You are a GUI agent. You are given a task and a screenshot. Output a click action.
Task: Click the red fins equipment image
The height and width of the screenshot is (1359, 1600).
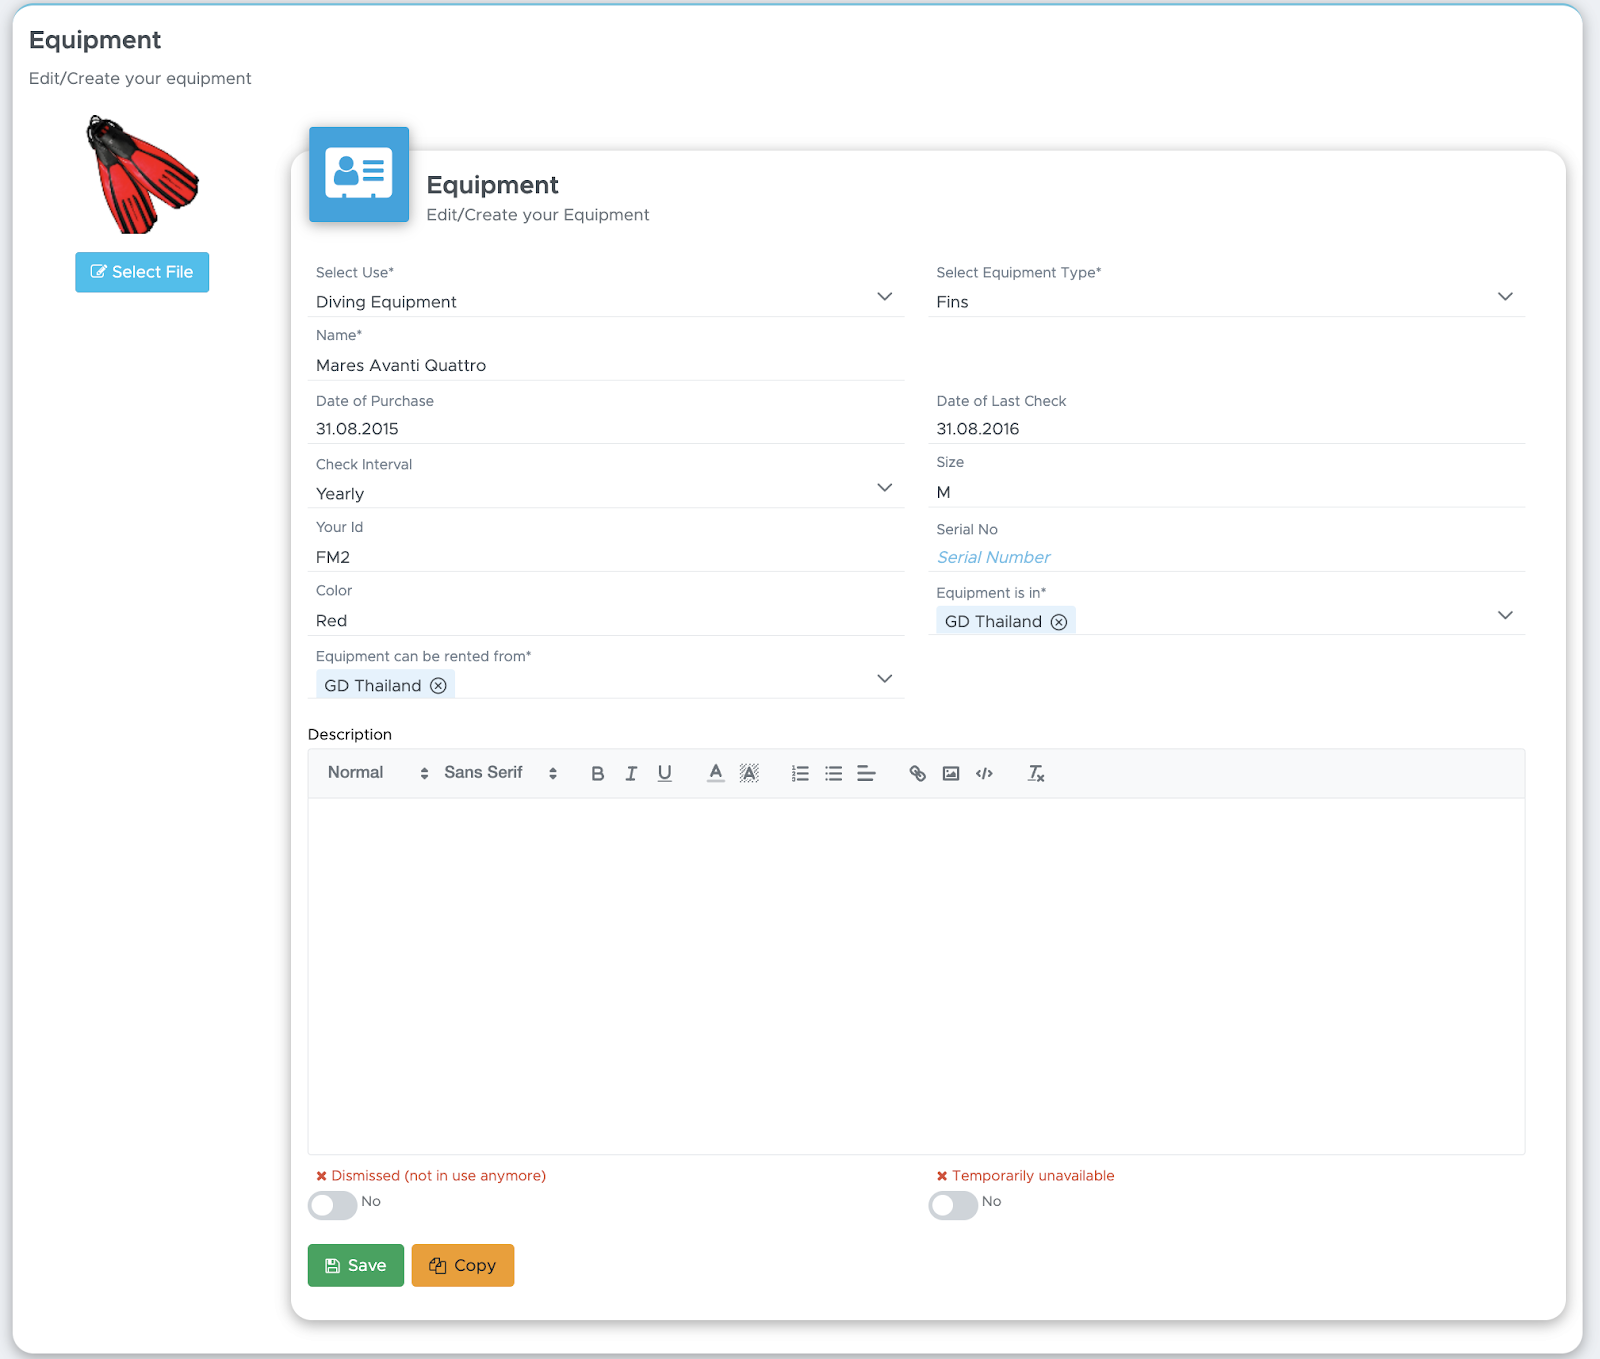coord(142,175)
